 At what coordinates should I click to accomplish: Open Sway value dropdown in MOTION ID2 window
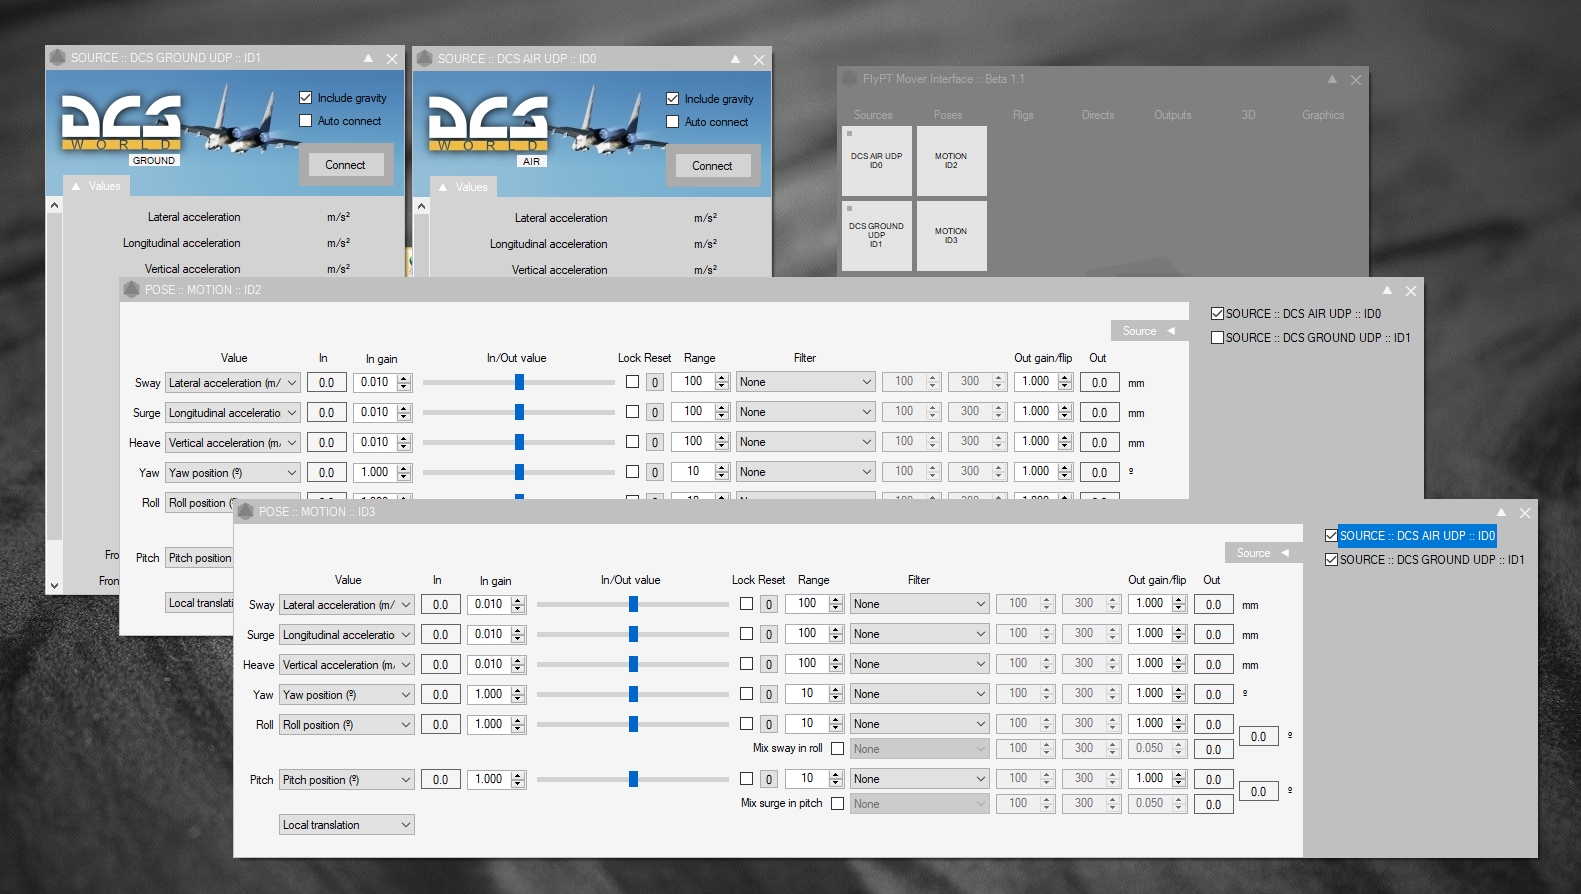click(x=233, y=383)
